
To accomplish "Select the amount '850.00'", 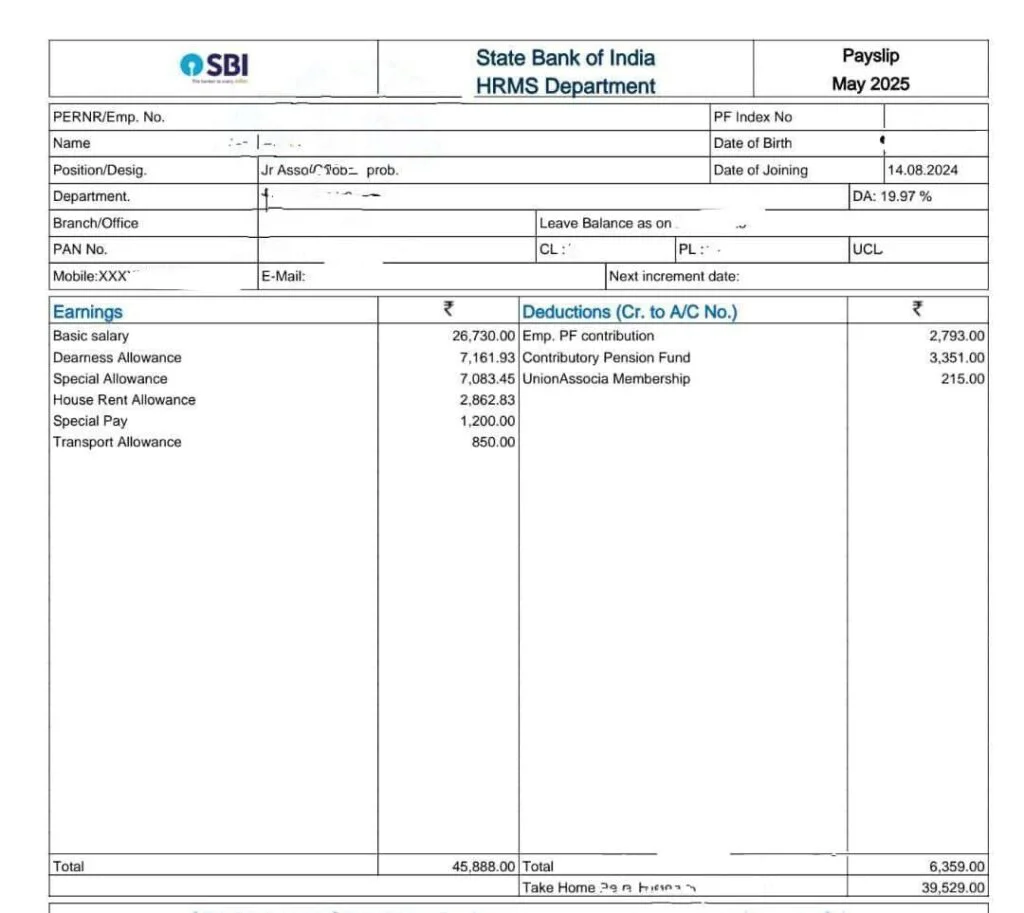I will (x=493, y=442).
